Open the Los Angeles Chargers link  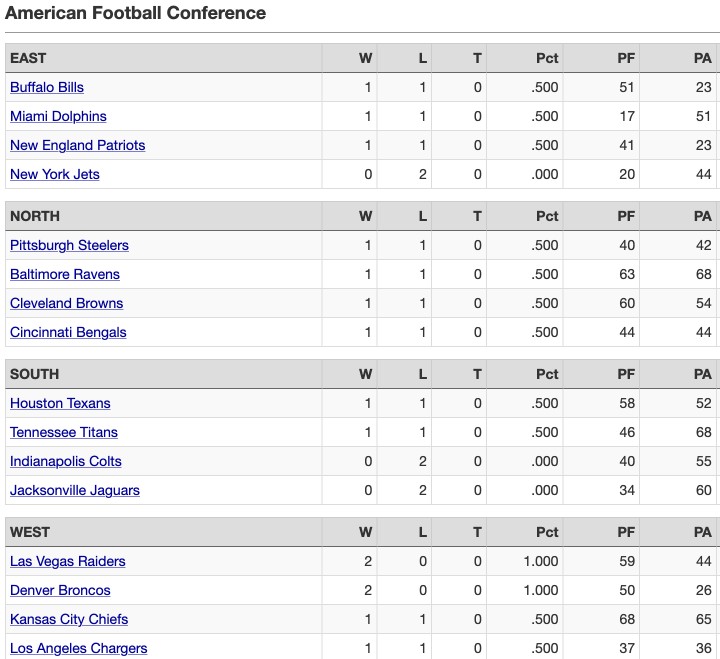pos(79,648)
